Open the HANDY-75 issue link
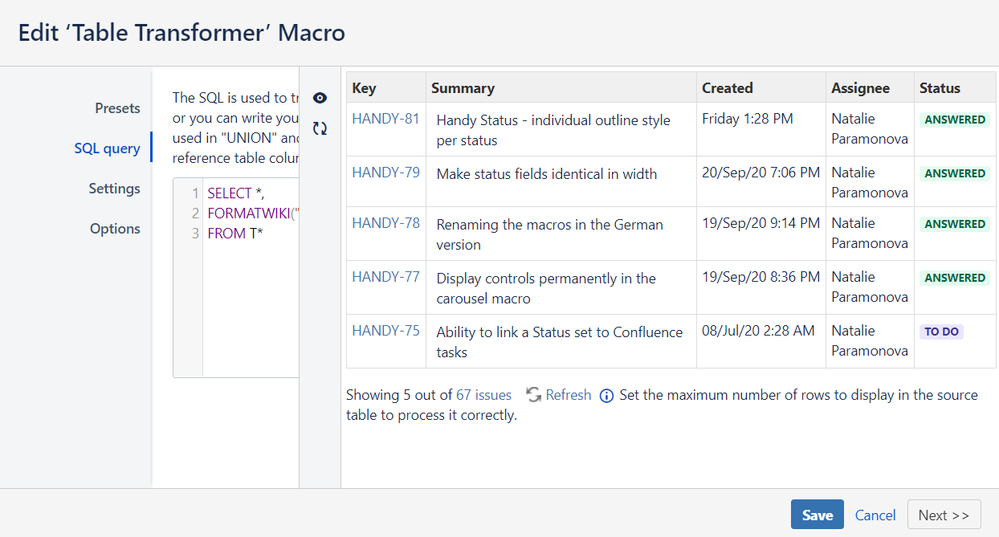 [x=386, y=331]
